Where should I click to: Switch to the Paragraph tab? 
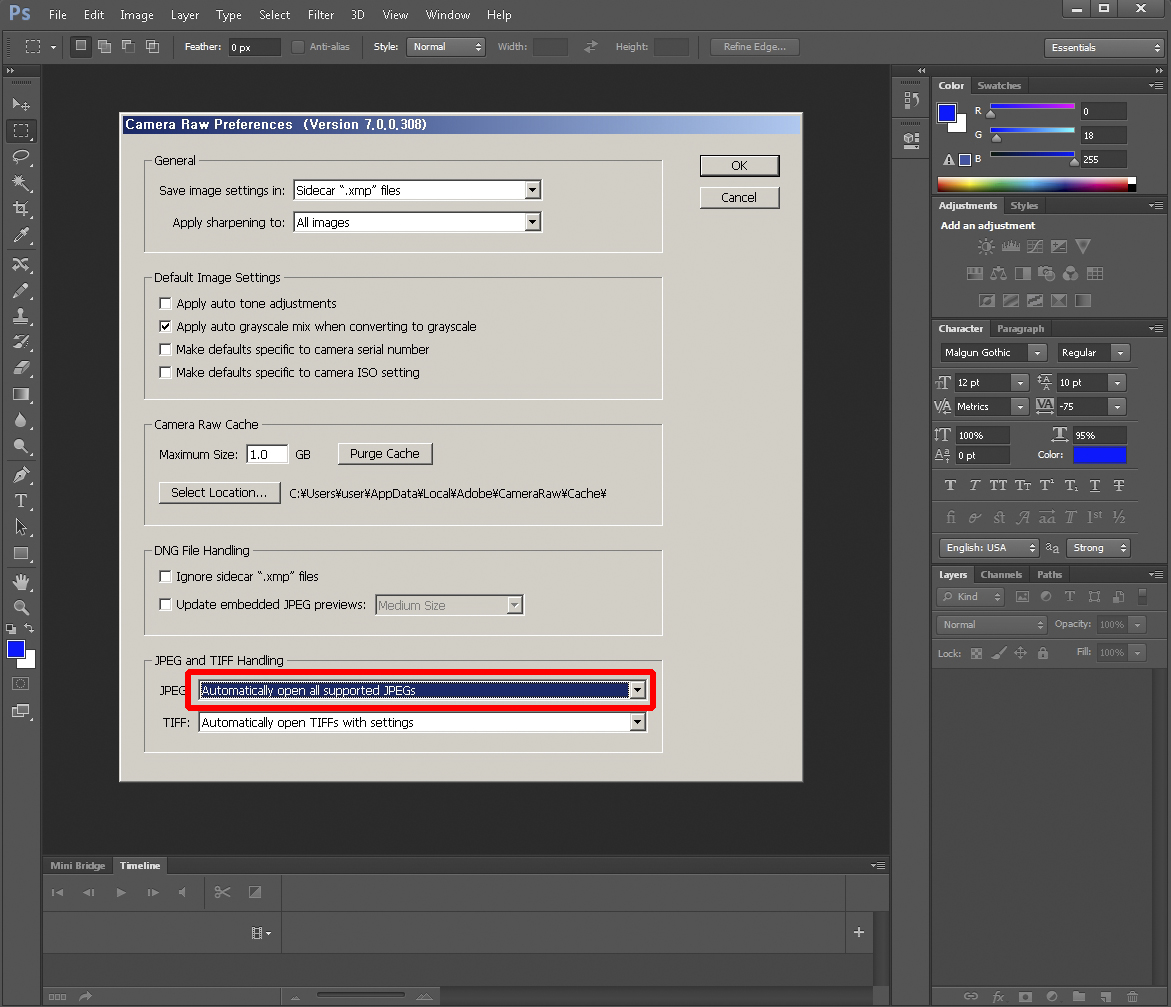coord(1020,329)
